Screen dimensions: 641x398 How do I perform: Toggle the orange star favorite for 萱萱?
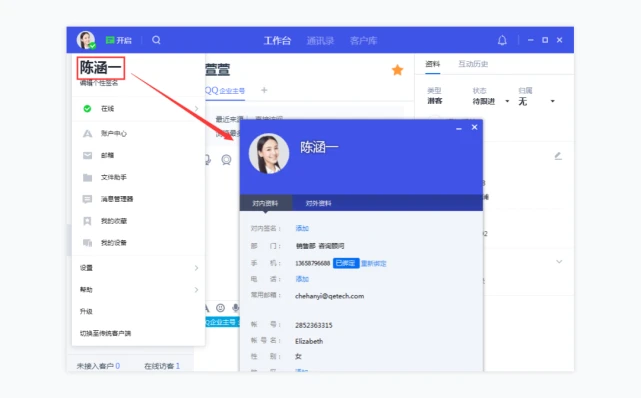click(397, 70)
